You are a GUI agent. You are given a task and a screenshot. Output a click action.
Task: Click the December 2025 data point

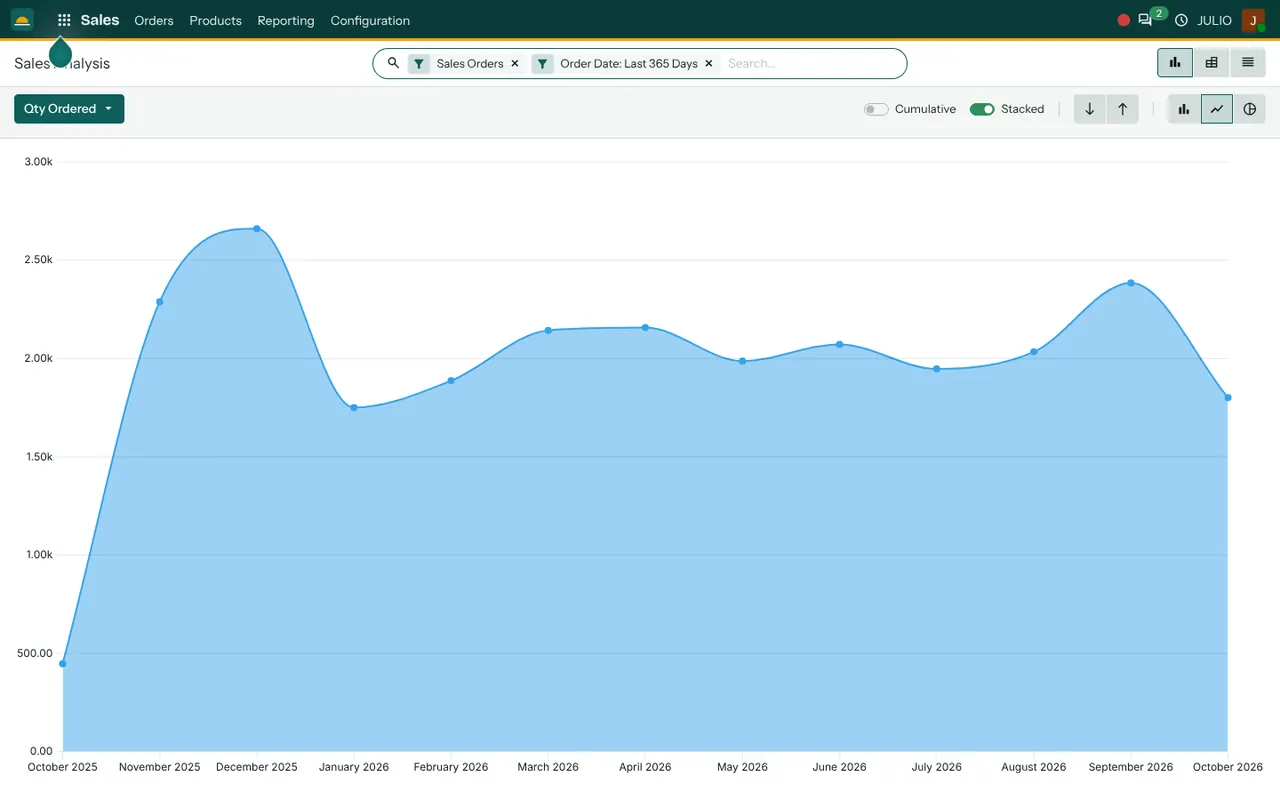coord(257,229)
